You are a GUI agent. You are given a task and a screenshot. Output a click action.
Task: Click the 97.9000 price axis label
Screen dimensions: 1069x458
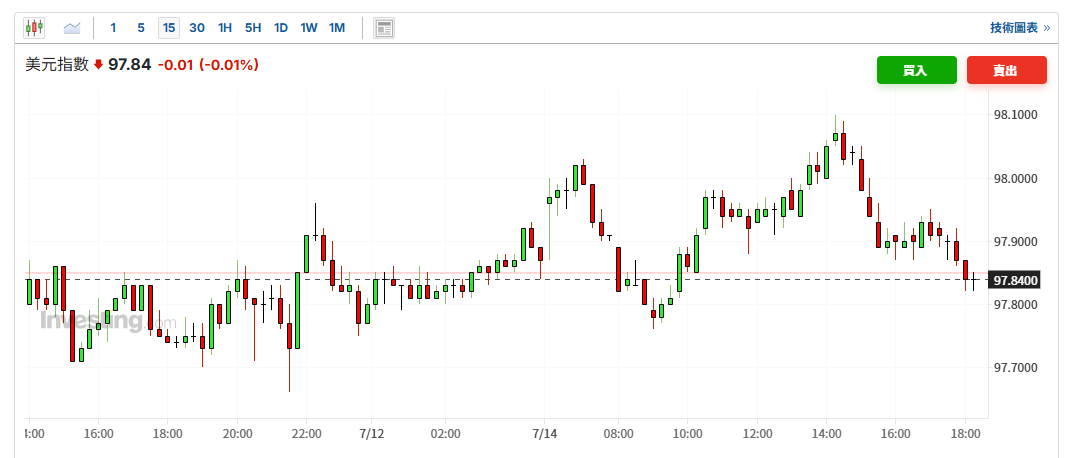(x=1015, y=242)
